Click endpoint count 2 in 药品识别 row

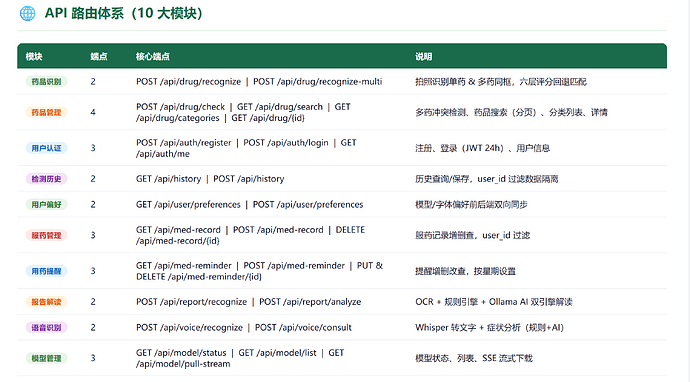click(93, 81)
